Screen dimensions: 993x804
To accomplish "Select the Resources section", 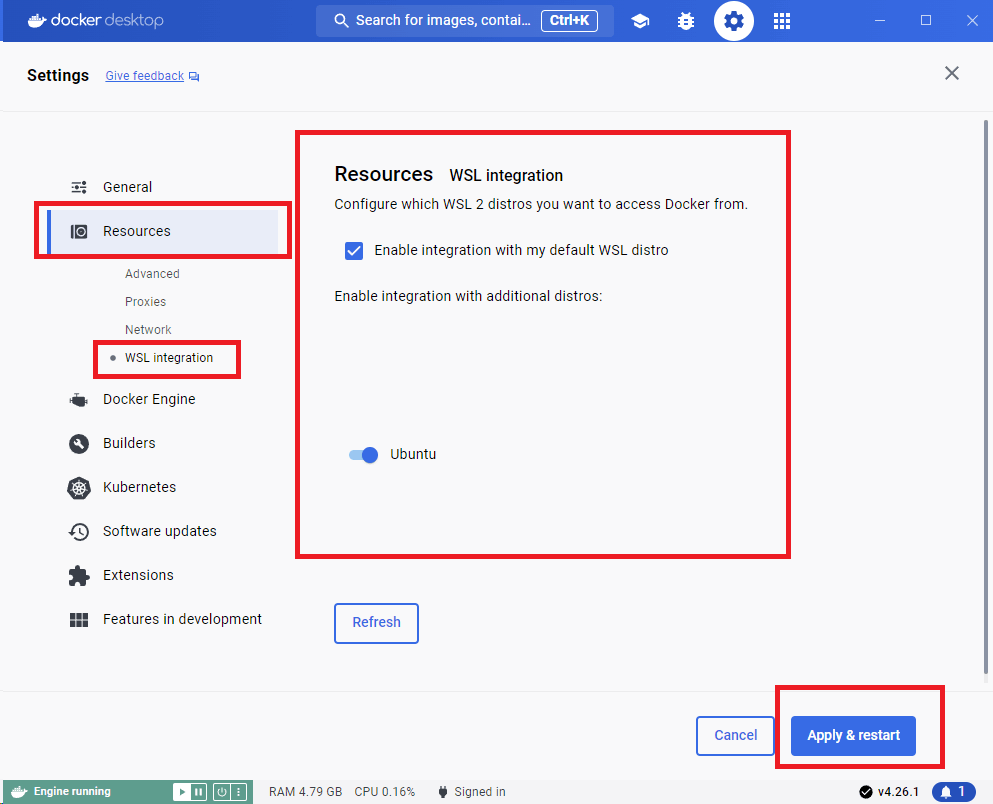I will pyautogui.click(x=163, y=231).
